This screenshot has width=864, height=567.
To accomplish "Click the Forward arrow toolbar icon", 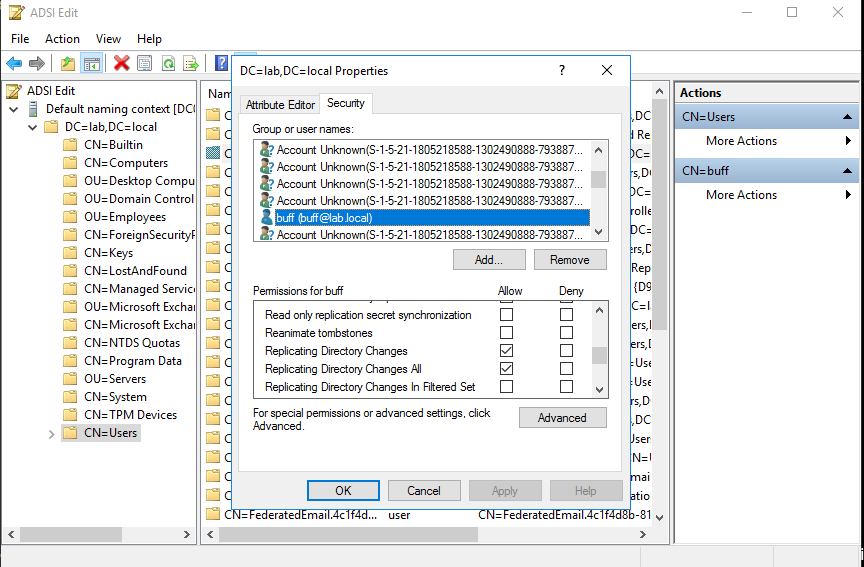I will 36,63.
